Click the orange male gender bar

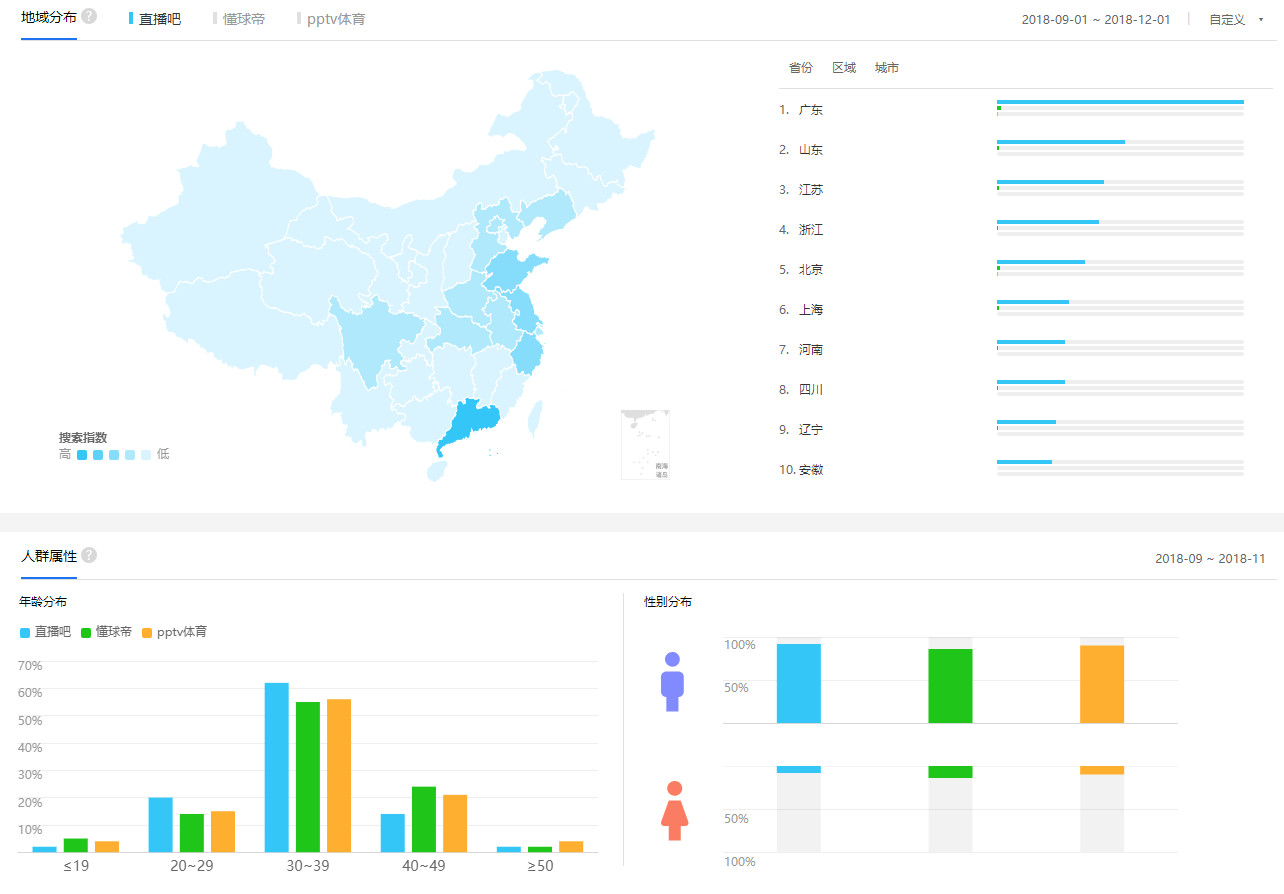coord(1102,684)
